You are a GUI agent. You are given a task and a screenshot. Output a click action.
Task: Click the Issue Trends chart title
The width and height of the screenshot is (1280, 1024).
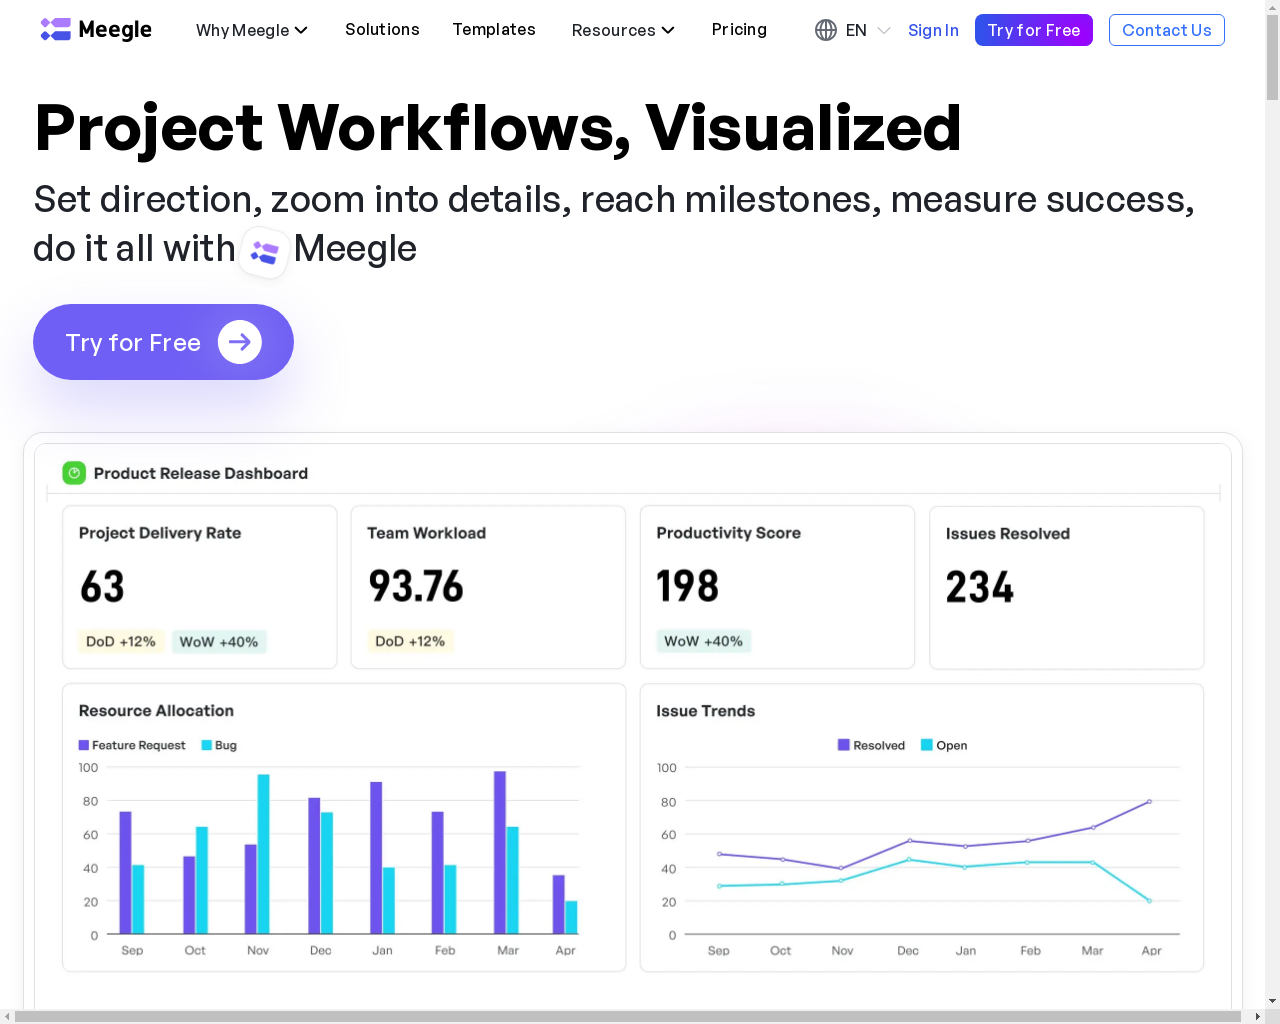pyautogui.click(x=706, y=711)
